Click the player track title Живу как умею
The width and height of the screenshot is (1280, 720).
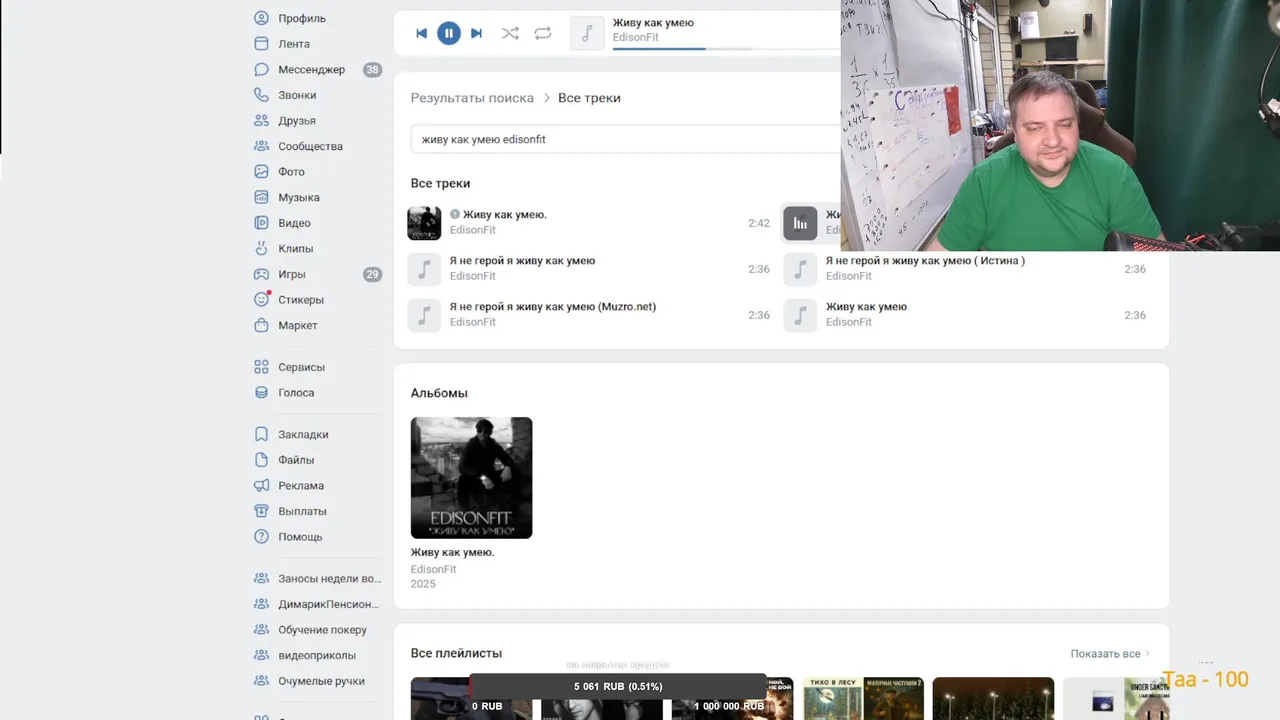pyautogui.click(x=653, y=23)
